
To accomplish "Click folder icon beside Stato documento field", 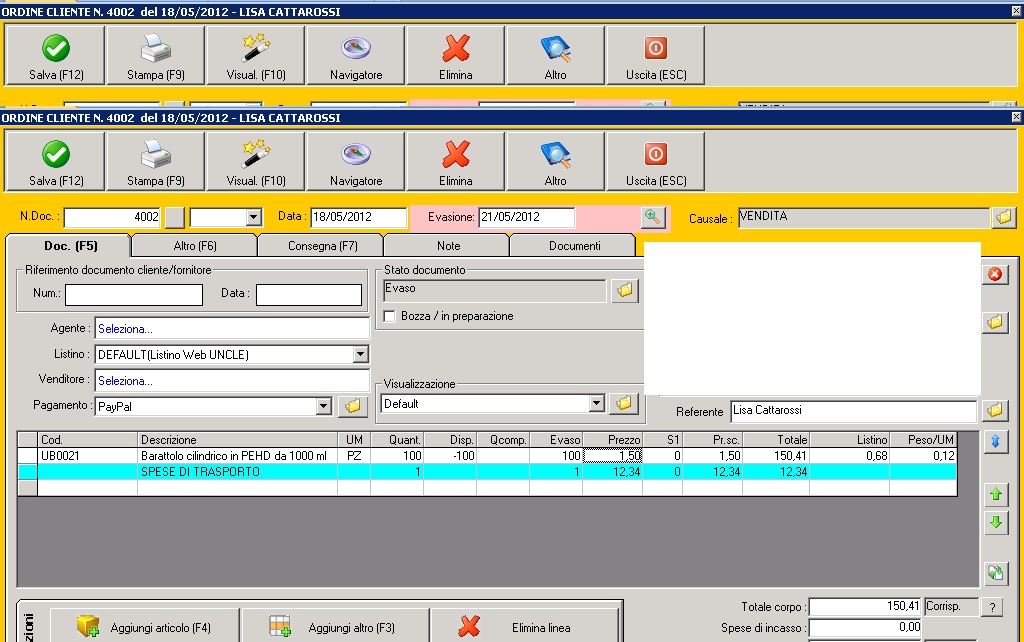I will point(625,290).
